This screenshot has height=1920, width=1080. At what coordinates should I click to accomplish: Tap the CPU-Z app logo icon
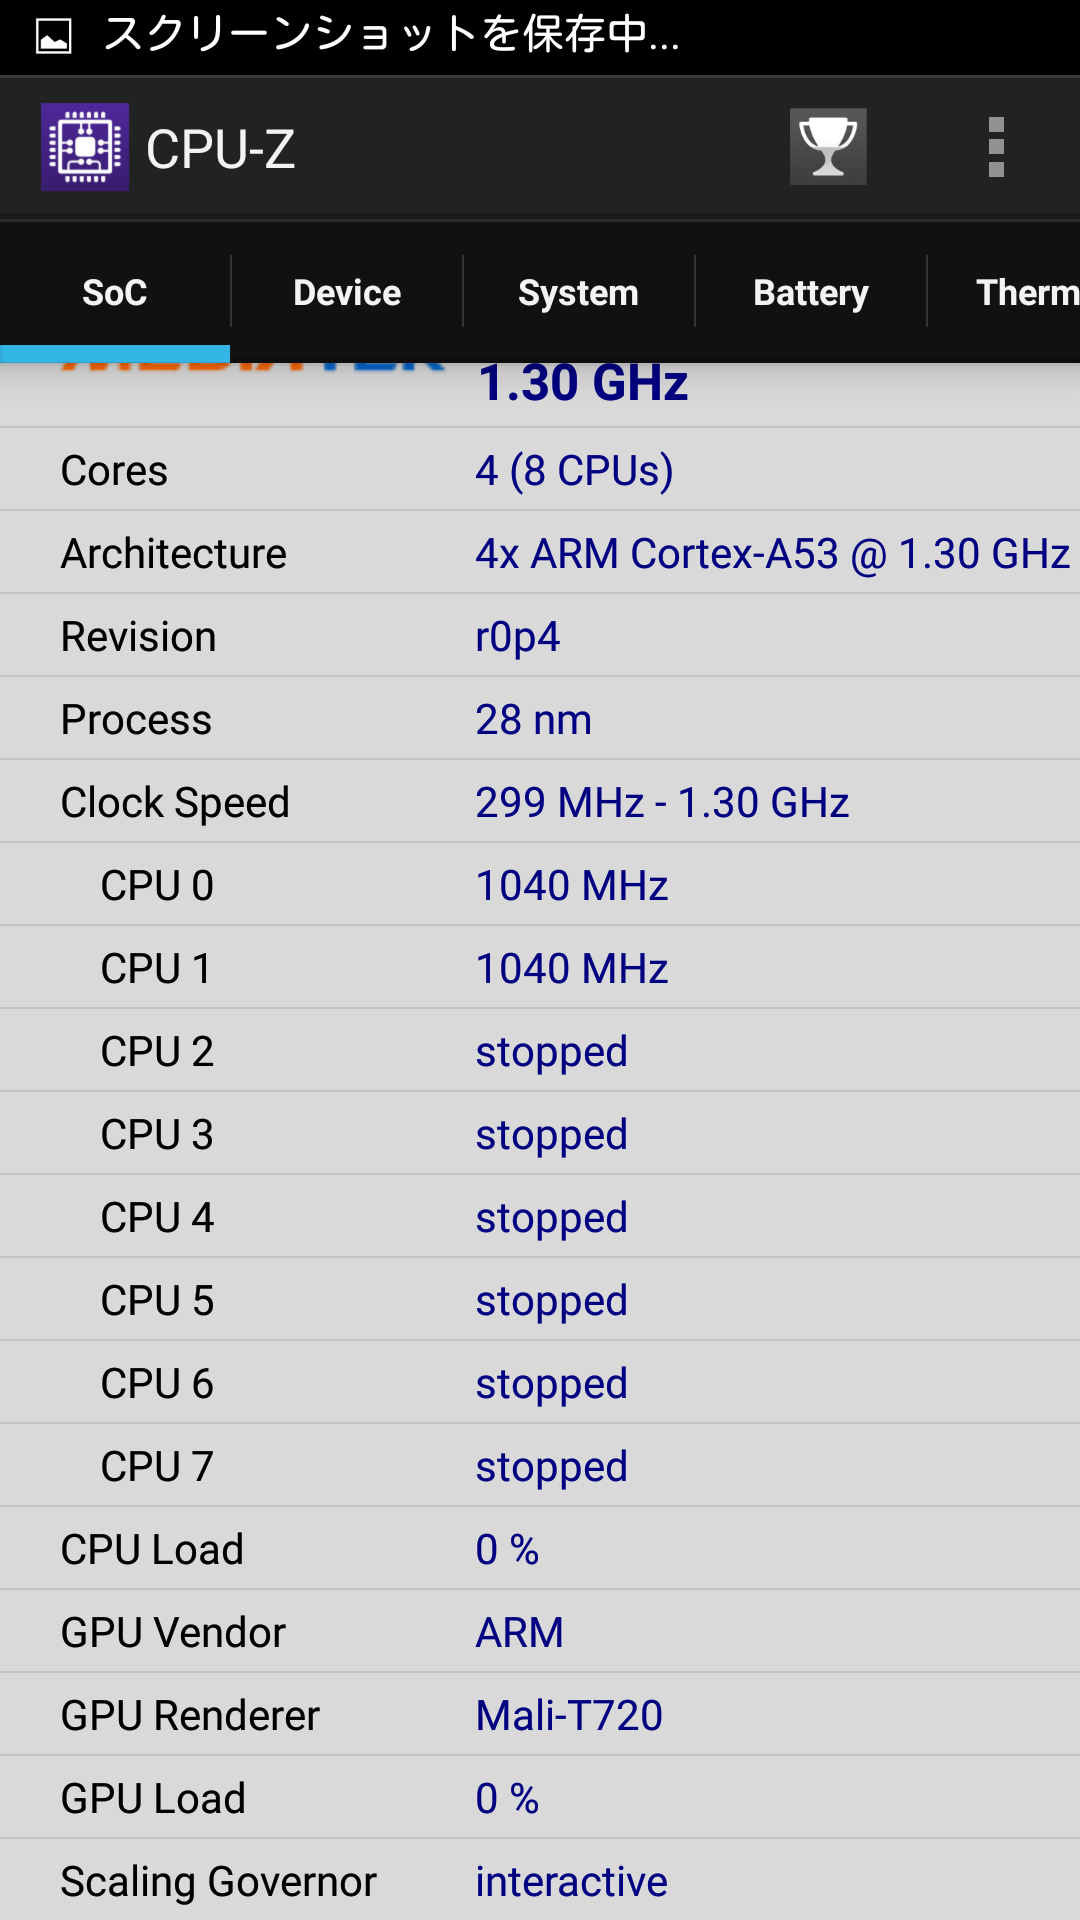coord(85,147)
